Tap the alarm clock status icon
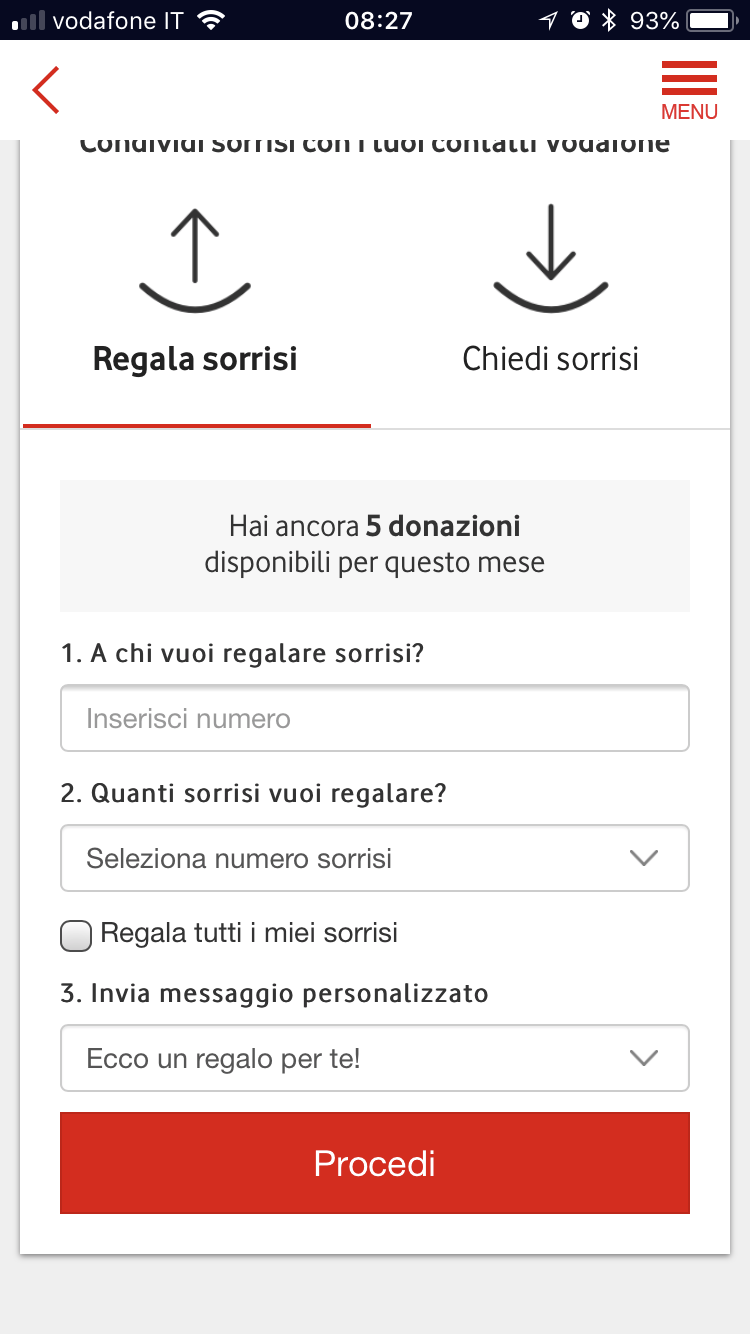750x1334 pixels. click(x=580, y=20)
